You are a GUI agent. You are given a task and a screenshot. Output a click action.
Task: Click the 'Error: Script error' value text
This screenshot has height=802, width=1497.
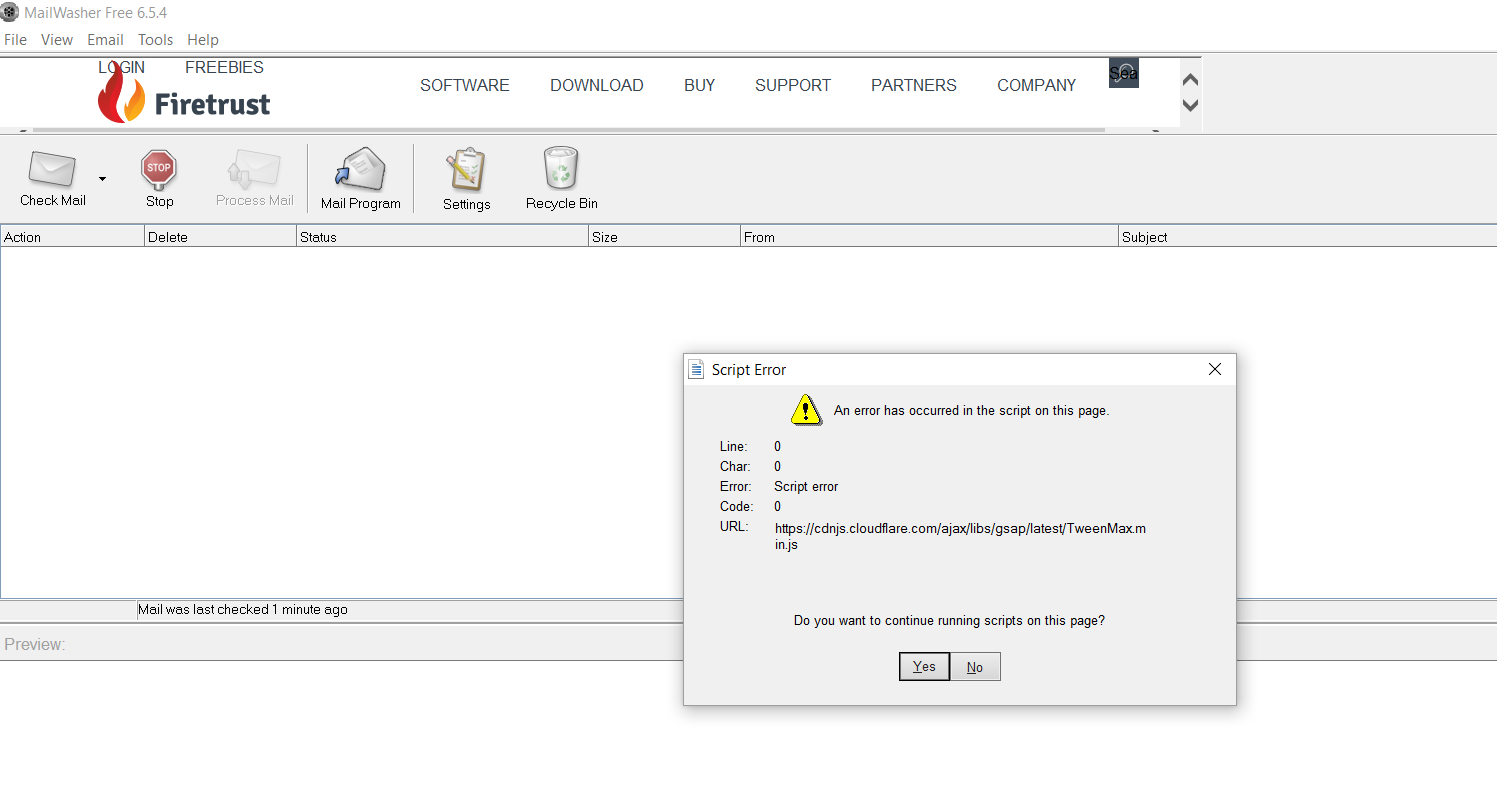[x=806, y=486]
